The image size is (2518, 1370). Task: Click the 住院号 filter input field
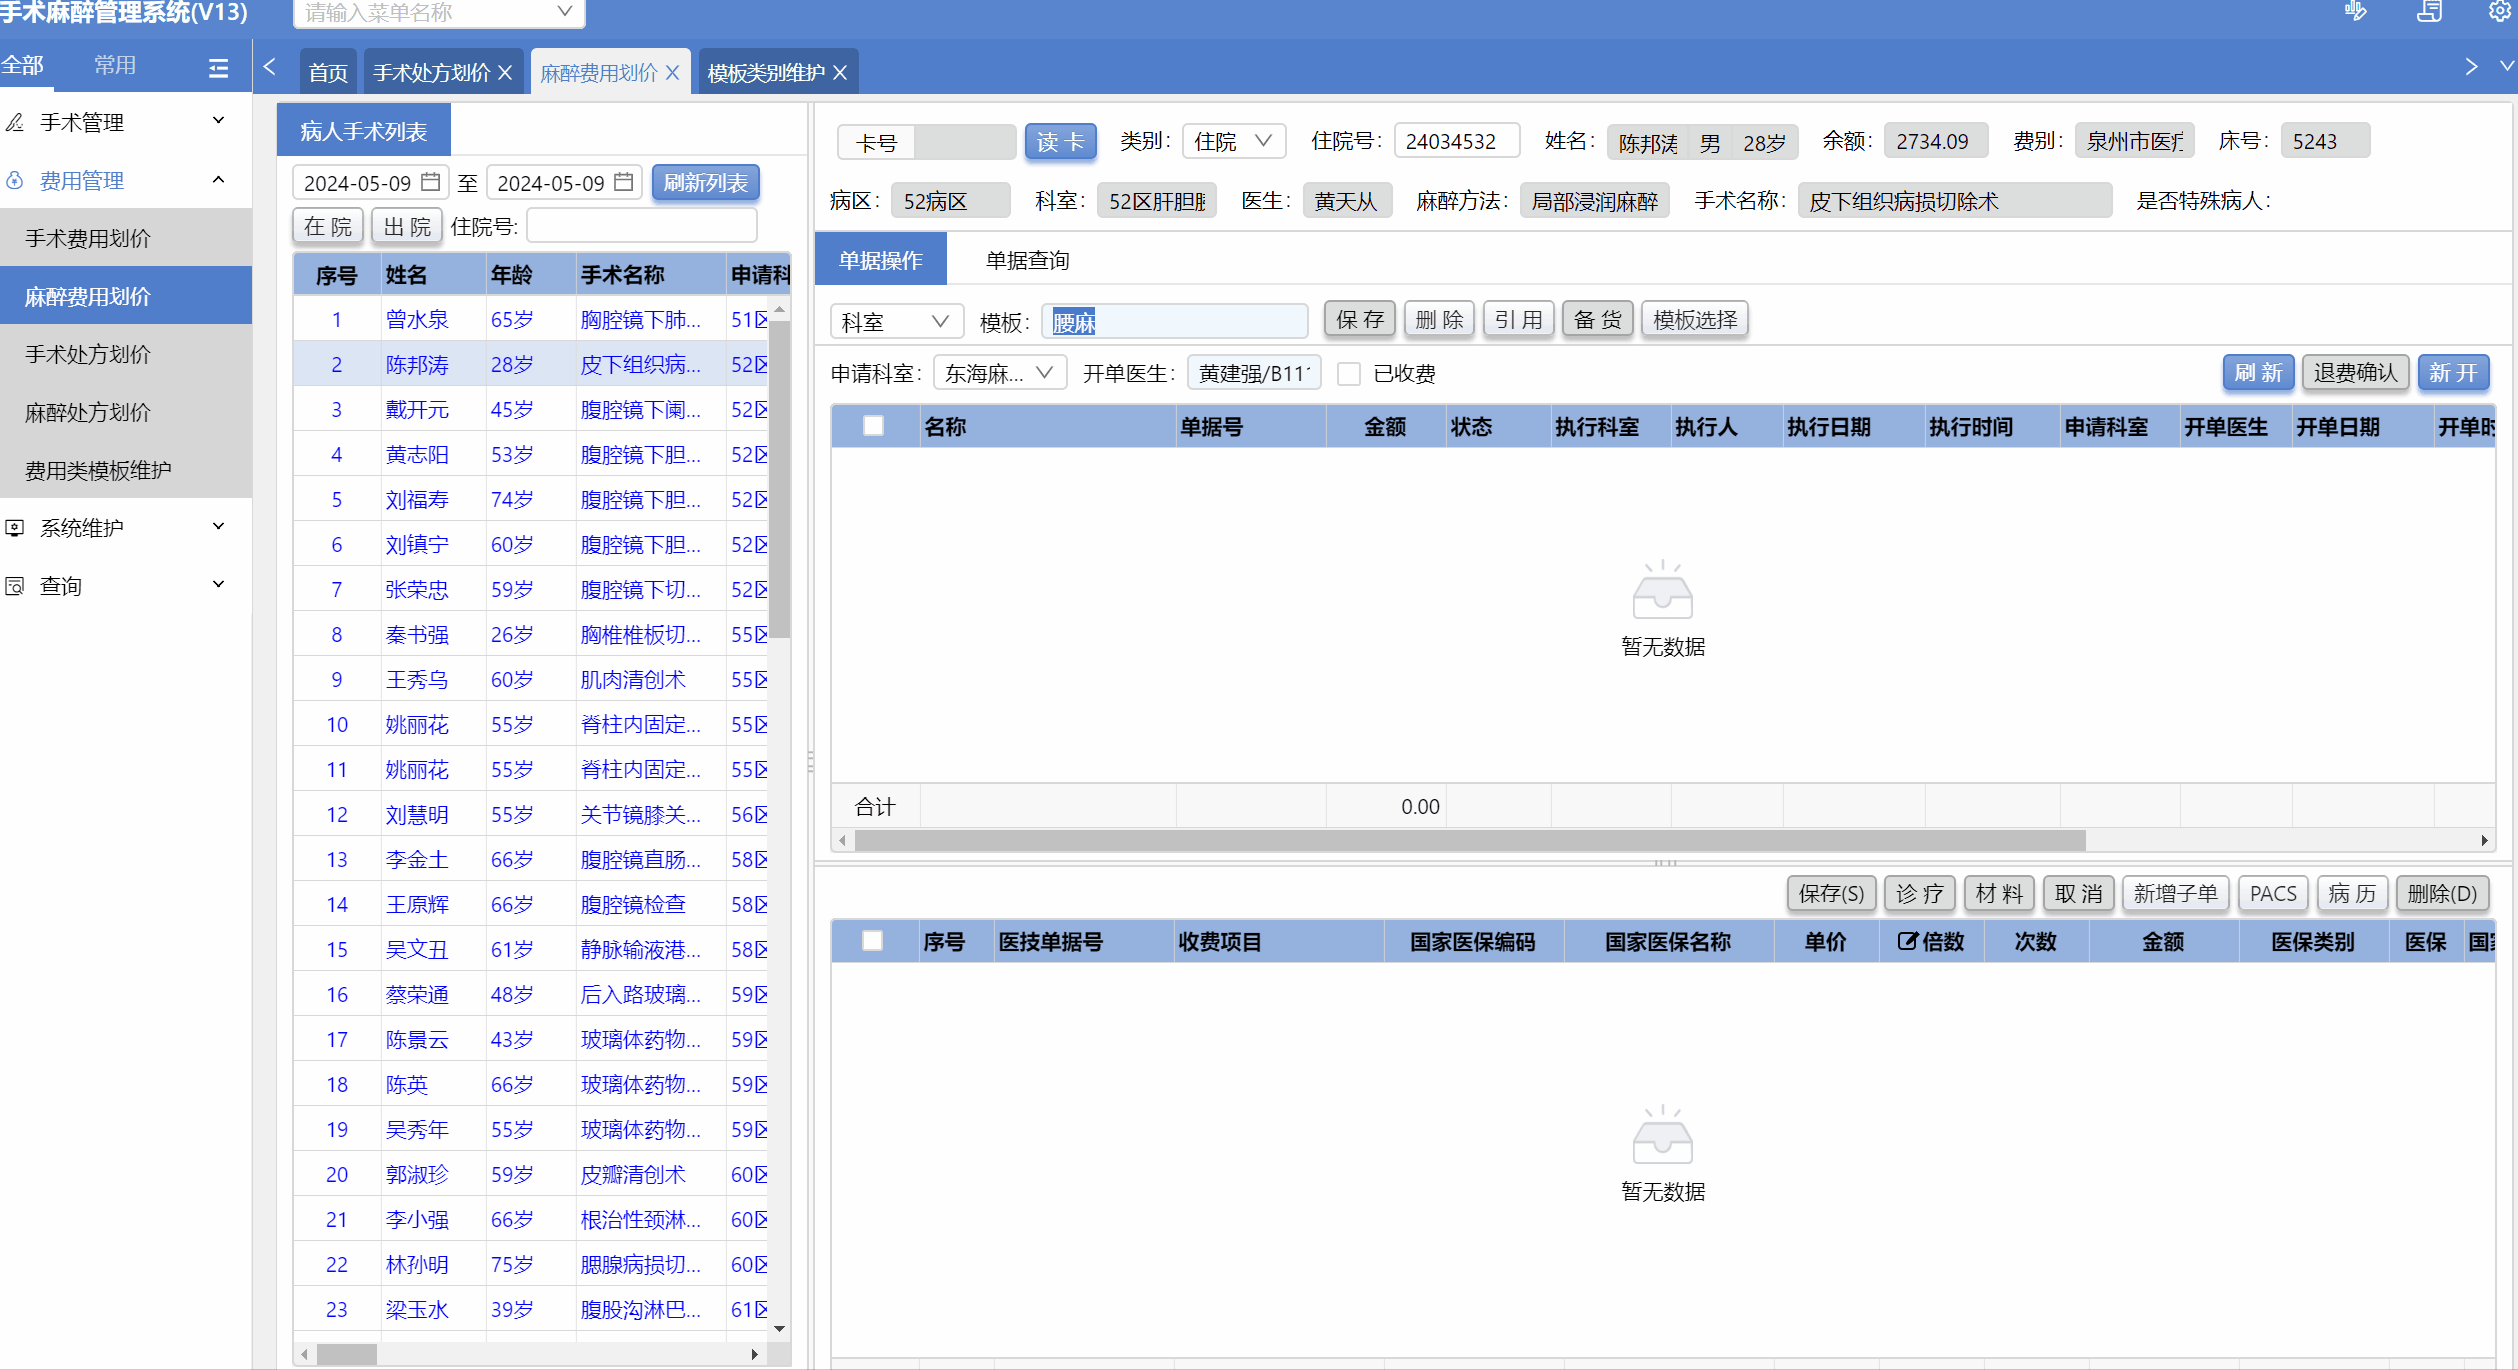(641, 227)
